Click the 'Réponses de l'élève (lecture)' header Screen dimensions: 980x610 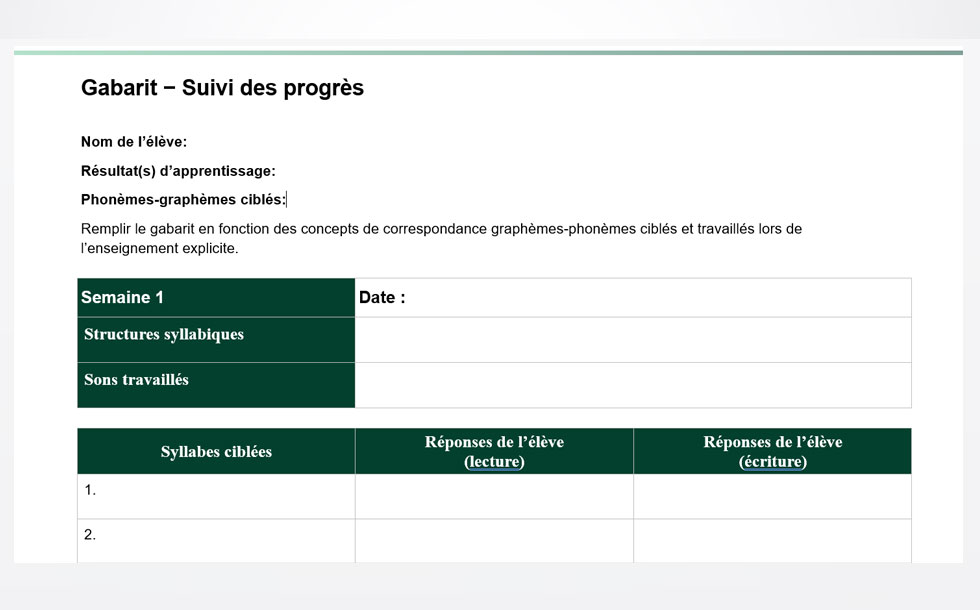(494, 451)
